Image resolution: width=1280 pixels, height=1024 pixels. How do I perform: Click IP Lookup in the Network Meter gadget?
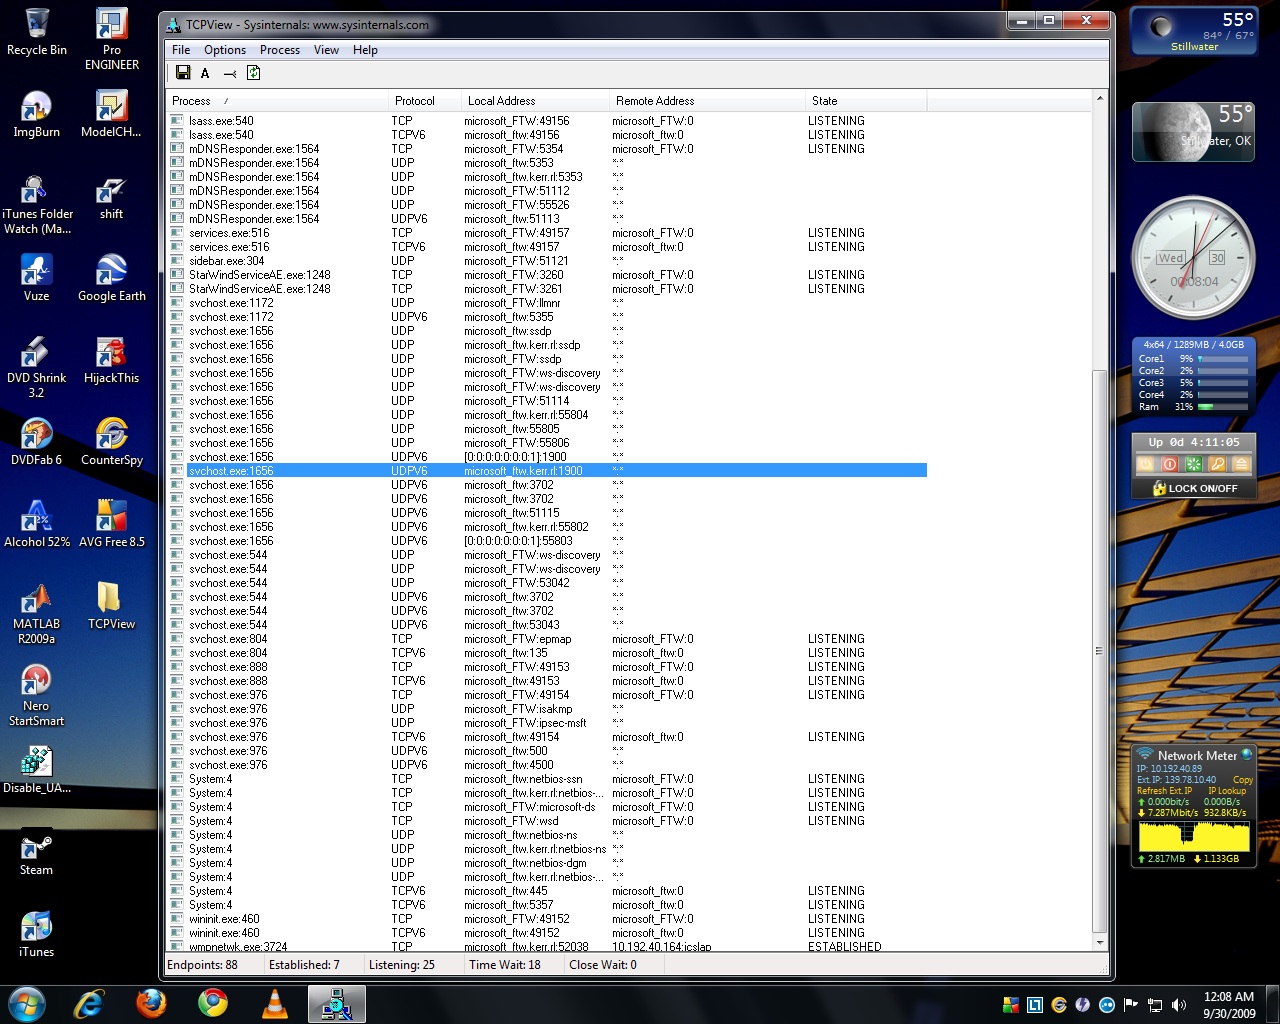coord(1228,791)
